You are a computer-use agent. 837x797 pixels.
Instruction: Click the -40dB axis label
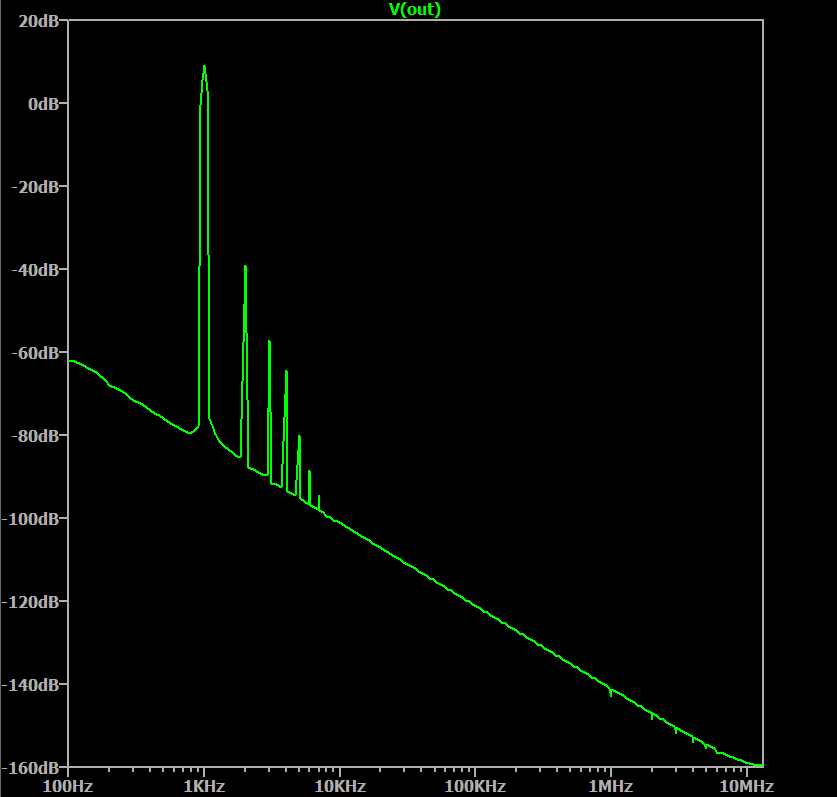click(x=35, y=270)
